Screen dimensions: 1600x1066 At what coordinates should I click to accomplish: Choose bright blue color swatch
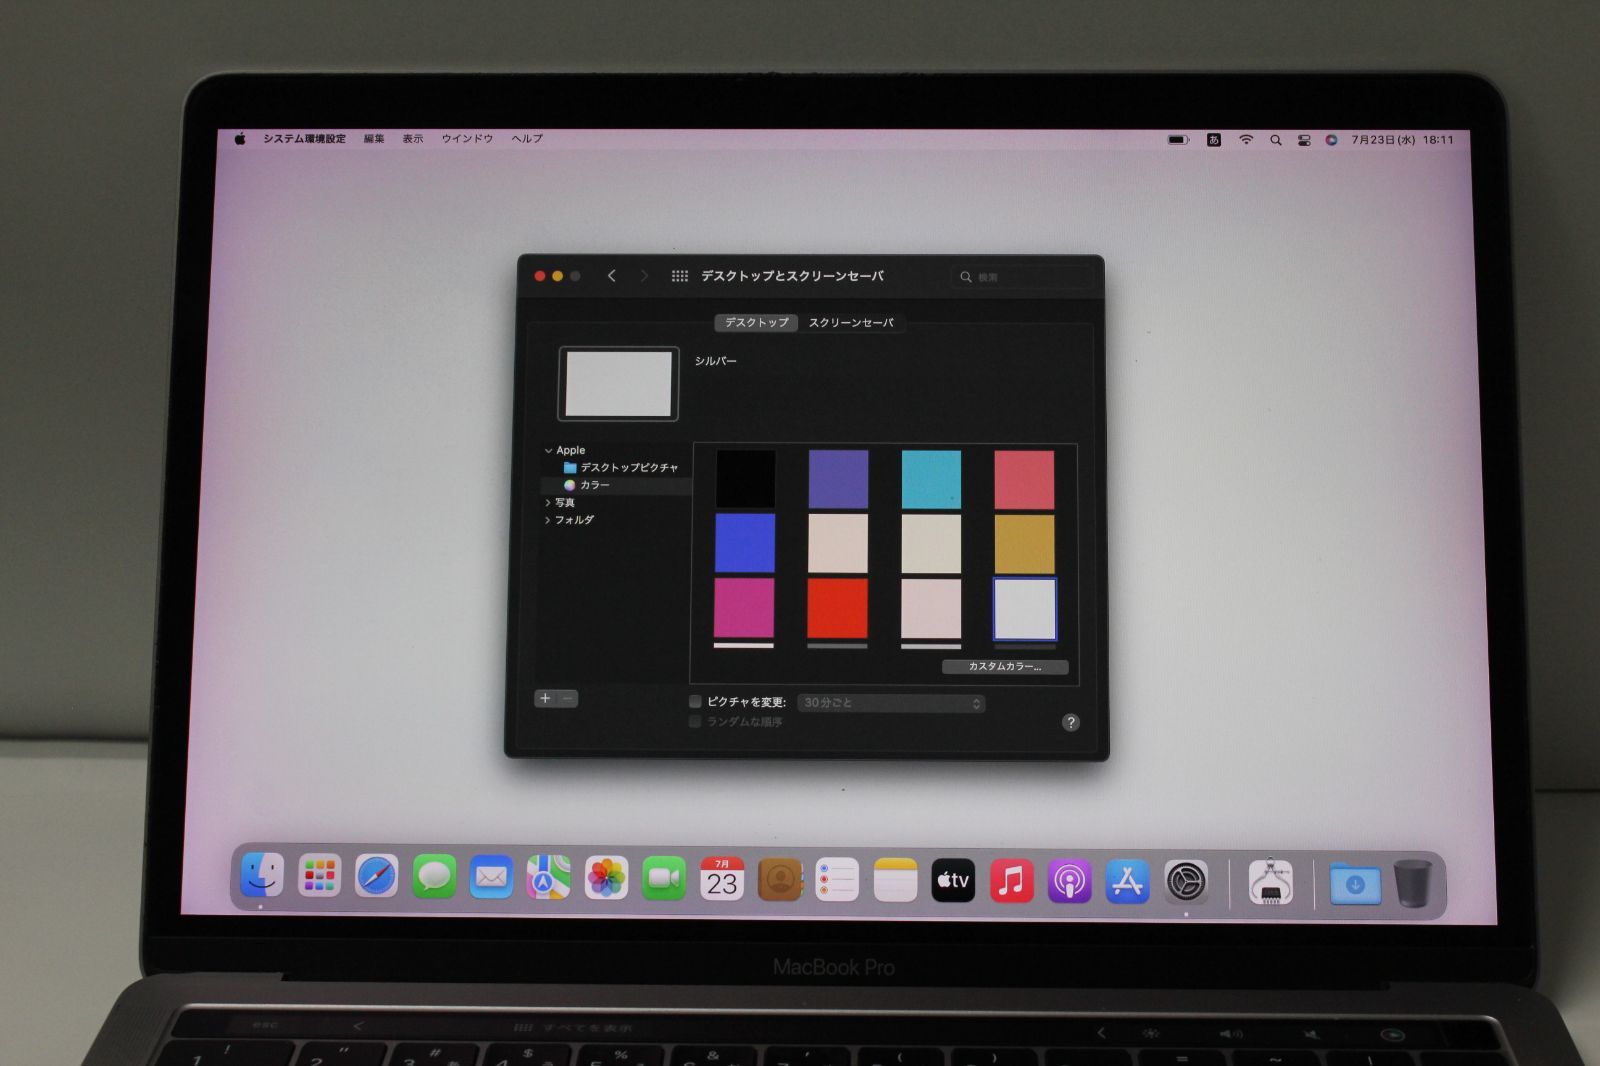pos(745,543)
